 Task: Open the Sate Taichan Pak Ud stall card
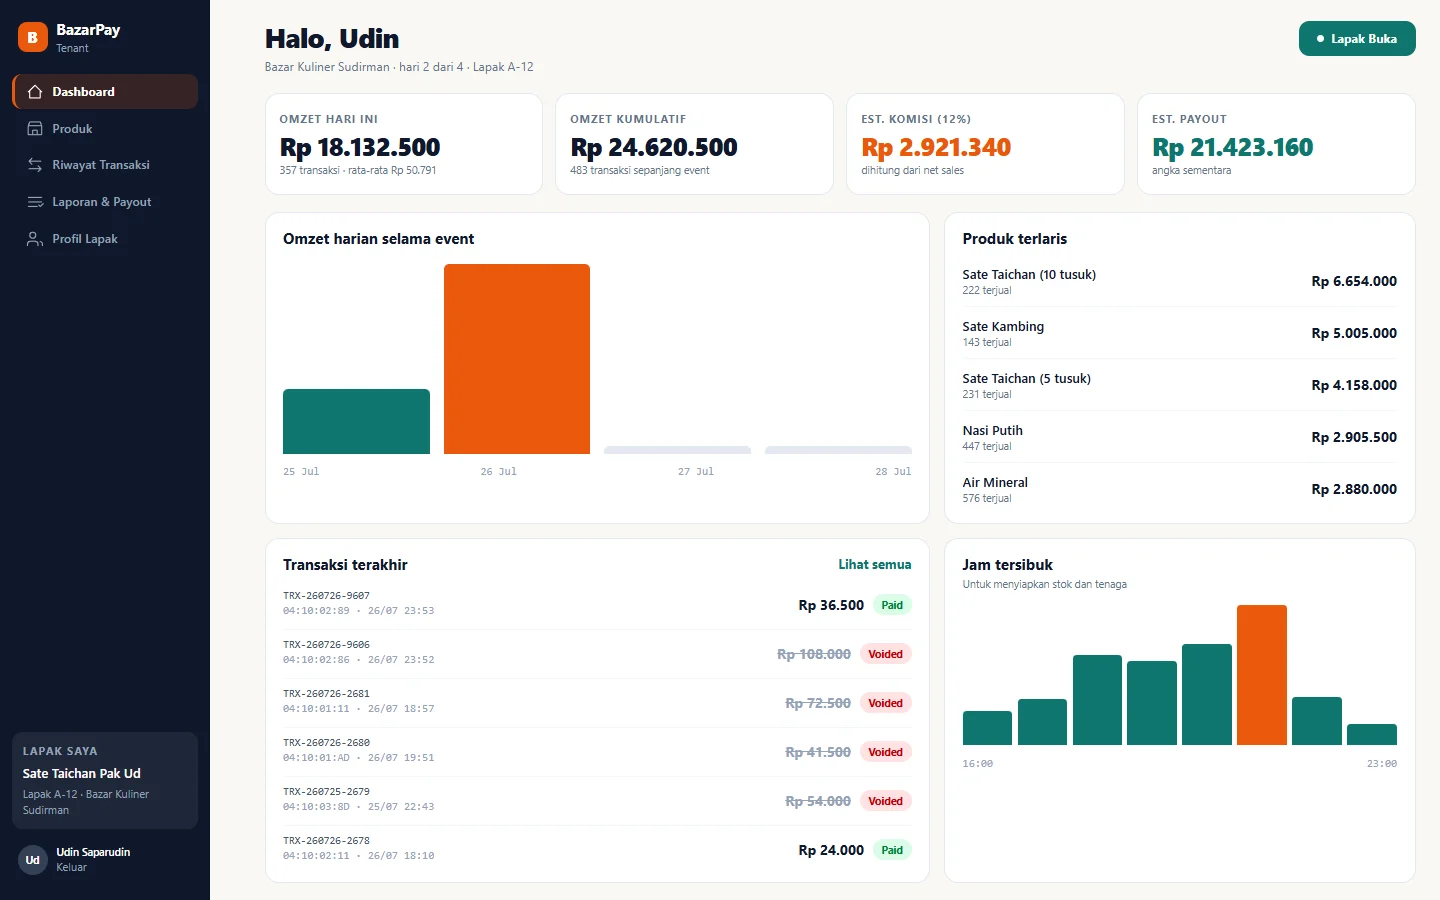pos(105,781)
